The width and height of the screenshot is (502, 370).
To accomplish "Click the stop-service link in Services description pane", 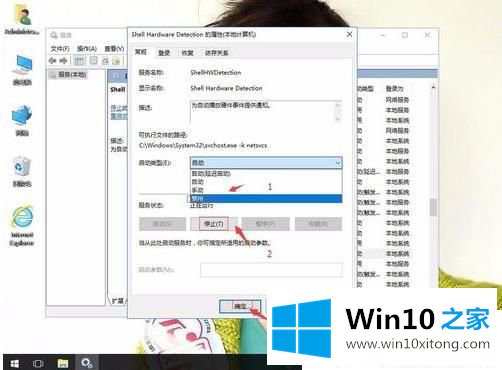I will click(119, 108).
